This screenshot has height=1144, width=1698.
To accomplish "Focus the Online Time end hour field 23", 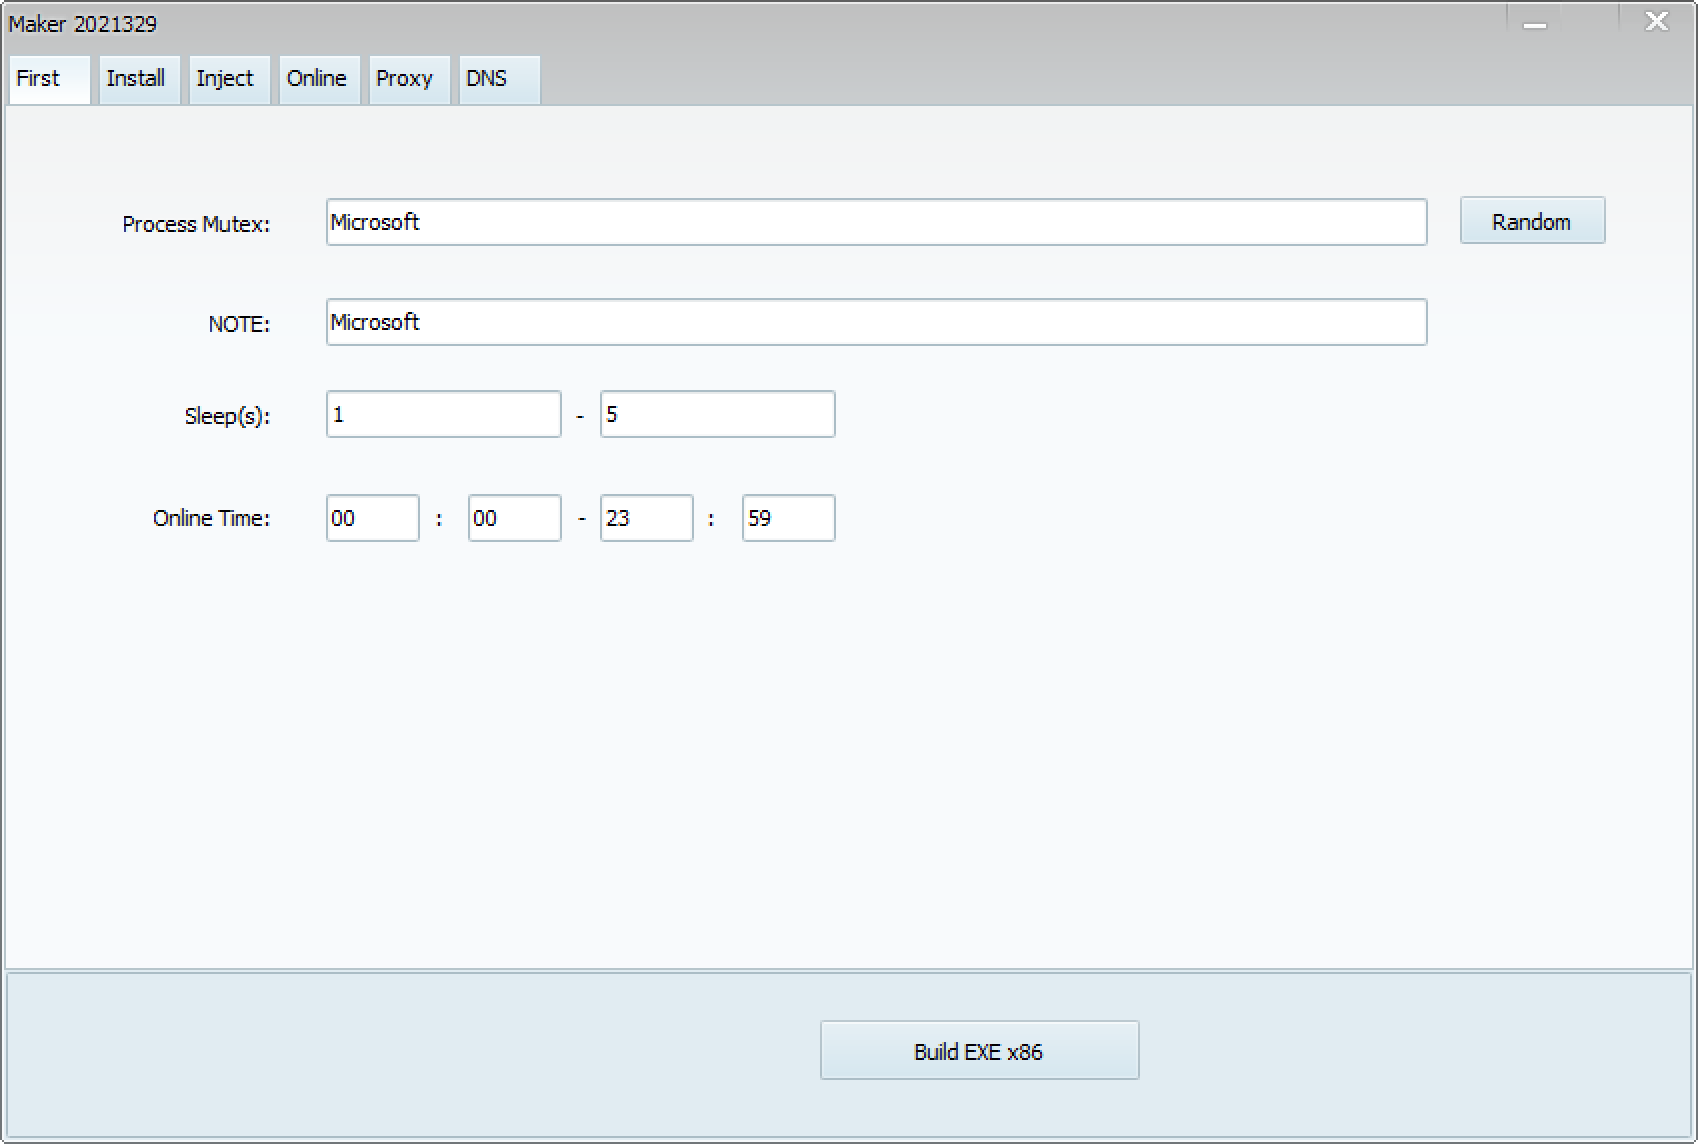I will click(646, 518).
